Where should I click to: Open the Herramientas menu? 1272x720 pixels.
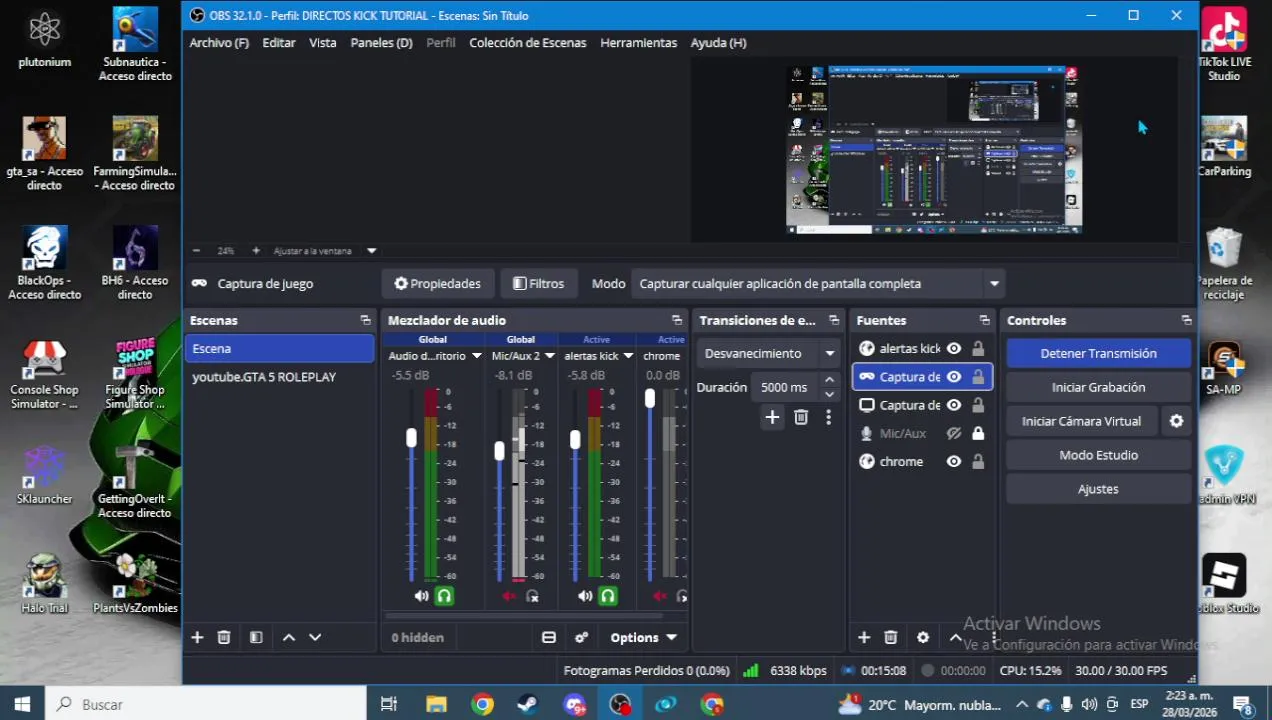[x=639, y=43]
